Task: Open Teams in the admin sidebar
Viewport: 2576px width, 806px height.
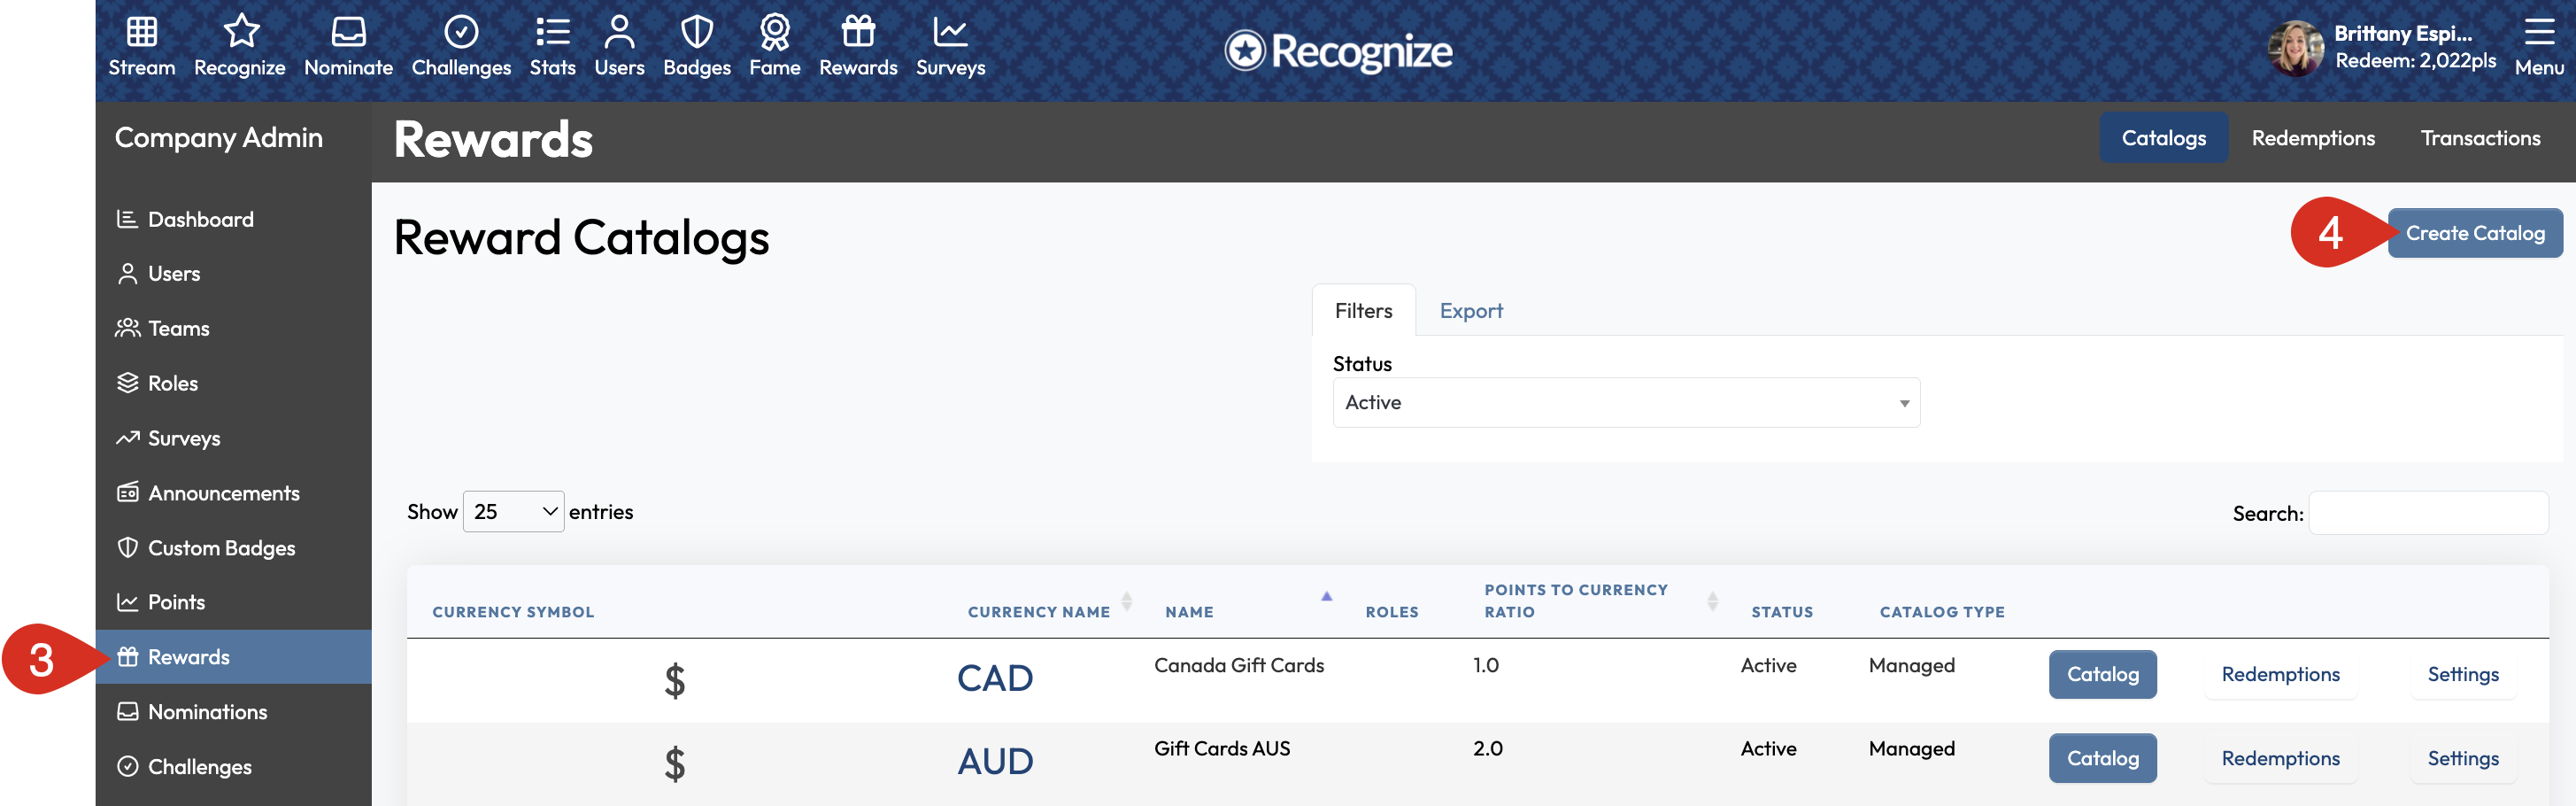Action: [x=179, y=328]
